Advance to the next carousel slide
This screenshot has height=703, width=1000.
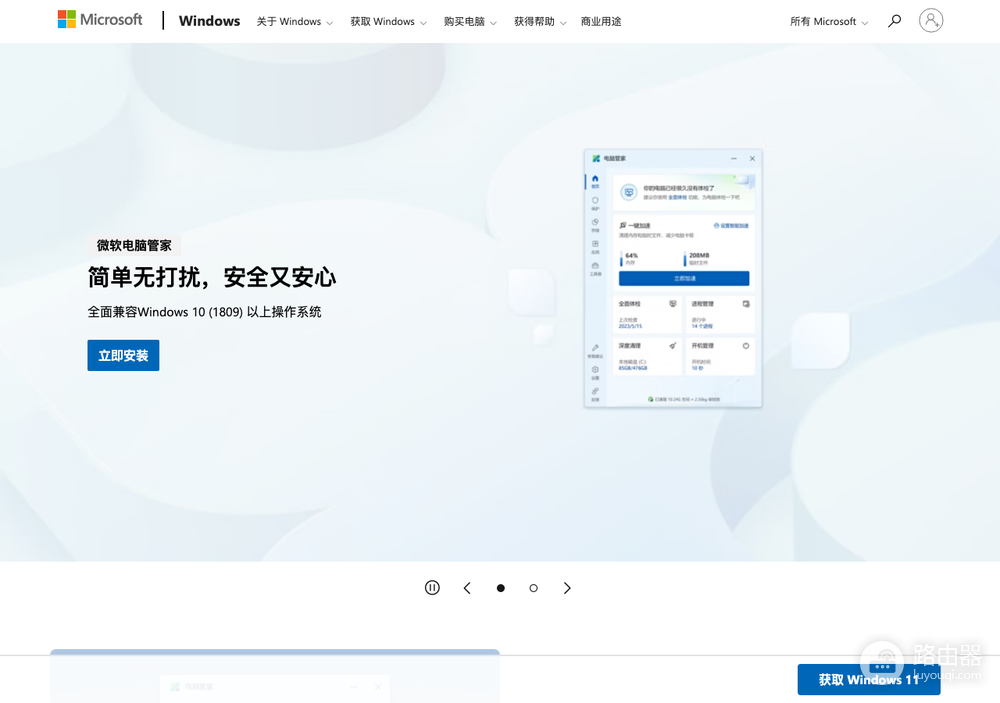(567, 588)
